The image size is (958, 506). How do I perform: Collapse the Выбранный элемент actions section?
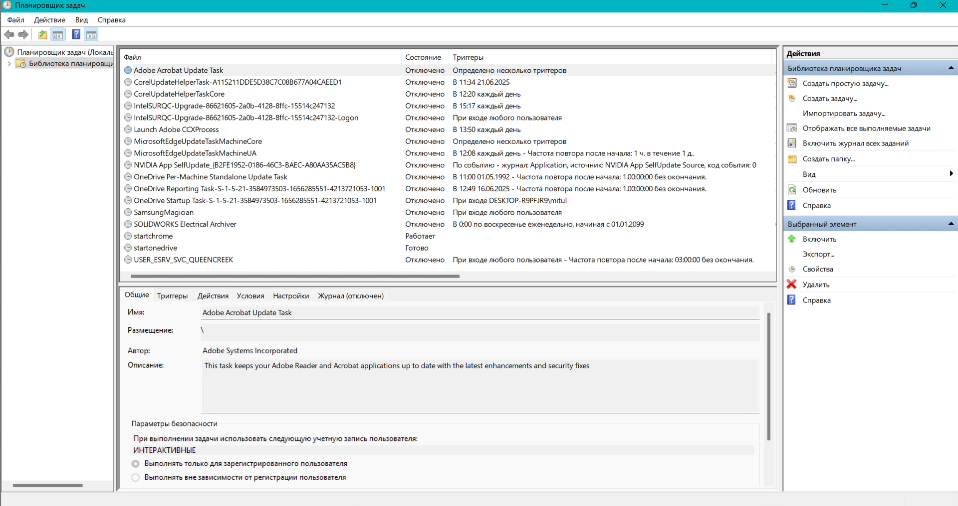[x=949, y=224]
